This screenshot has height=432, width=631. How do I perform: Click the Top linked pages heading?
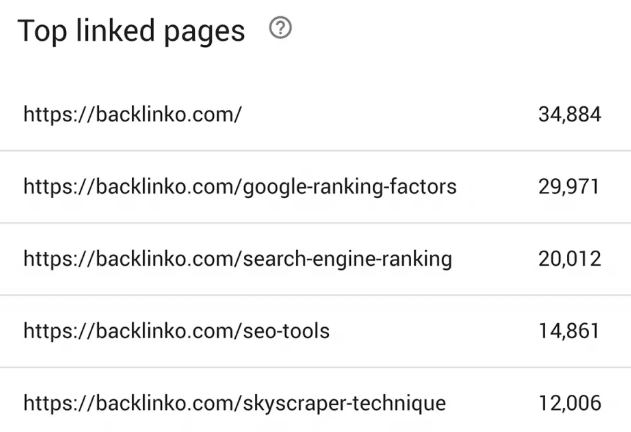pos(131,32)
